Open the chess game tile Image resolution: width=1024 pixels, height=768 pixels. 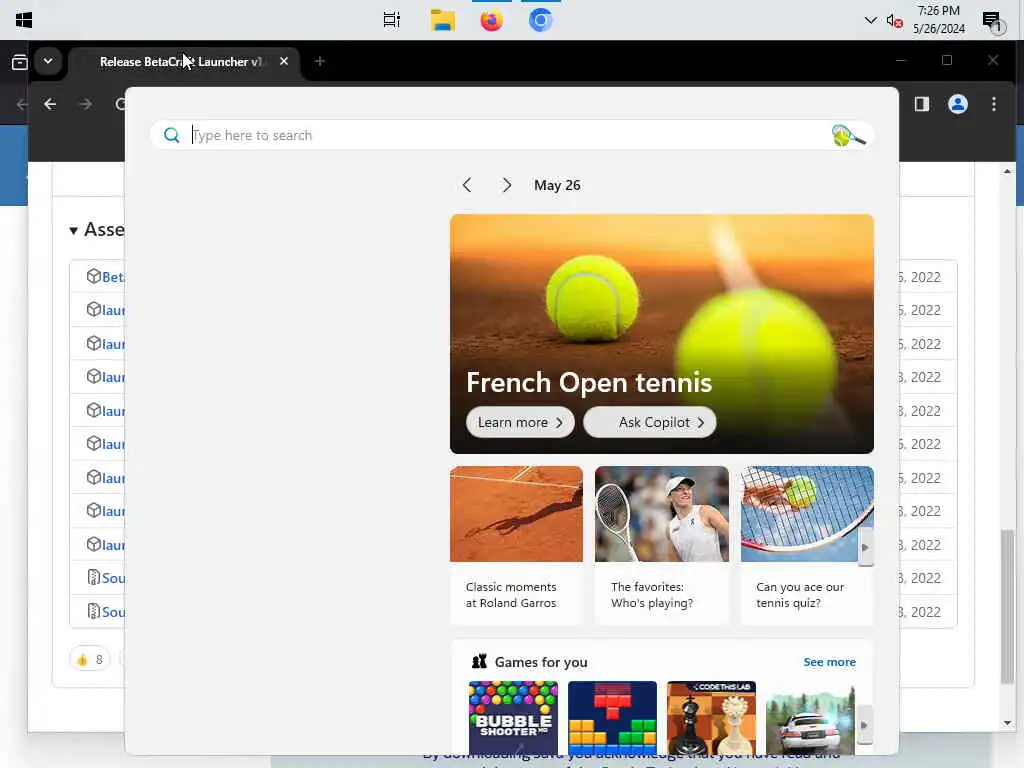pyautogui.click(x=711, y=718)
